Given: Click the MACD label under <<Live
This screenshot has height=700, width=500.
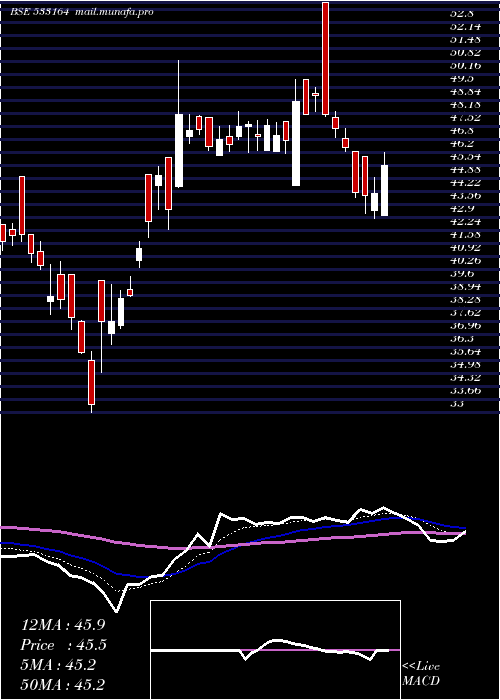Looking at the screenshot, I should pos(421,681).
